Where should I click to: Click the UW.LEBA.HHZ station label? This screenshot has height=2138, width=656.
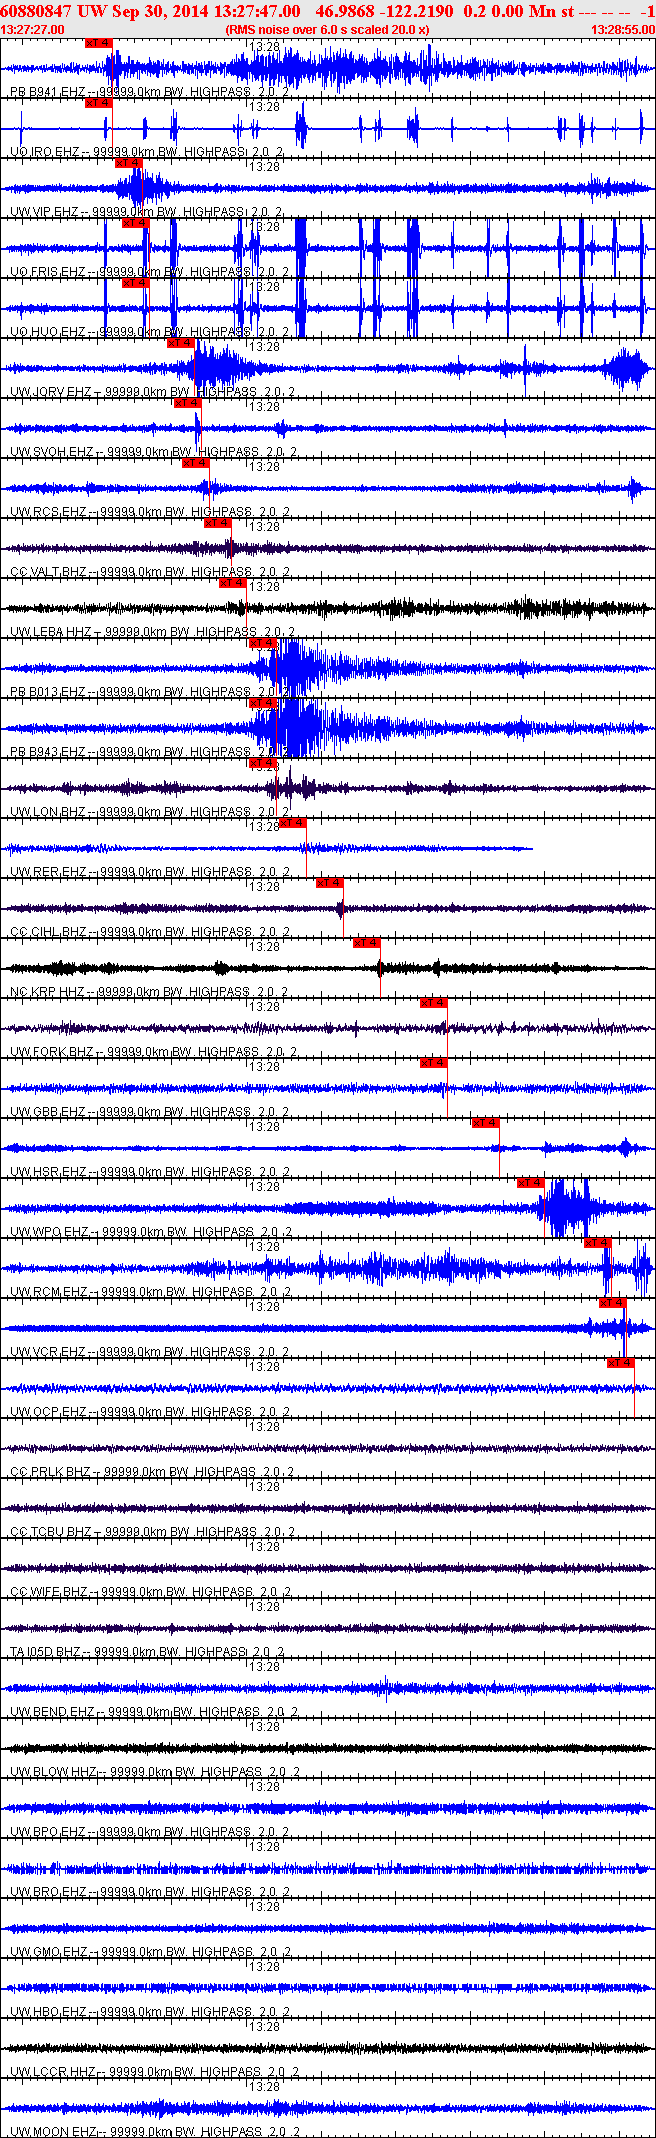(x=50, y=632)
